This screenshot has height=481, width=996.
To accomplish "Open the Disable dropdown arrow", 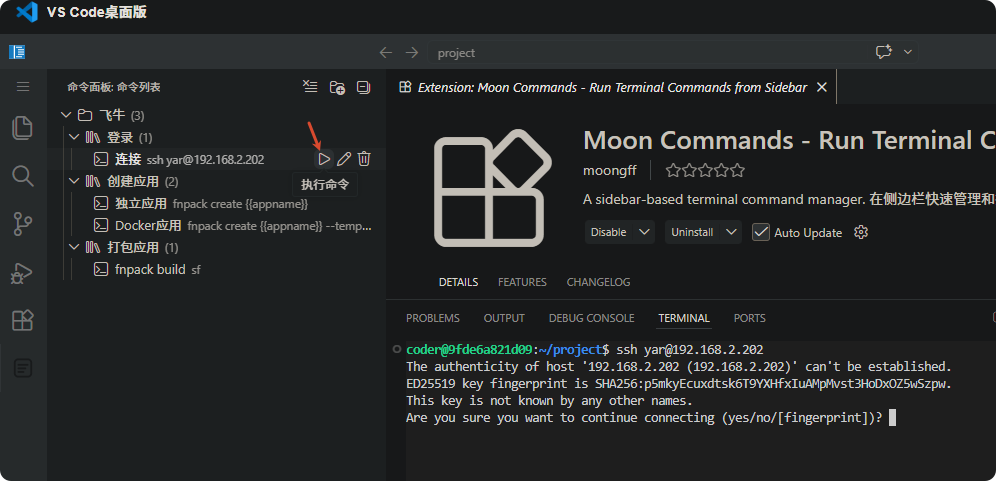I will [644, 232].
